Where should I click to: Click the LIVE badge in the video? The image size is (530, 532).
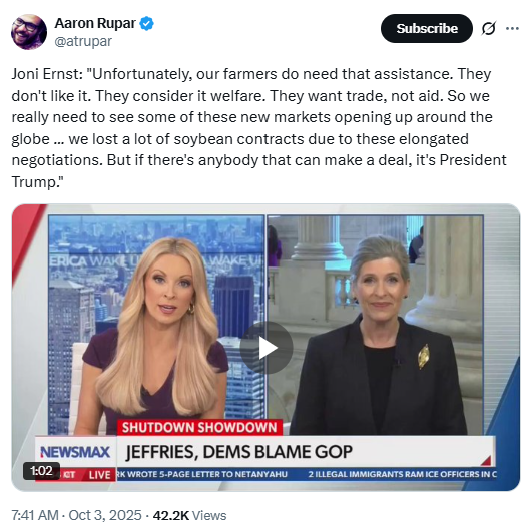tap(99, 475)
